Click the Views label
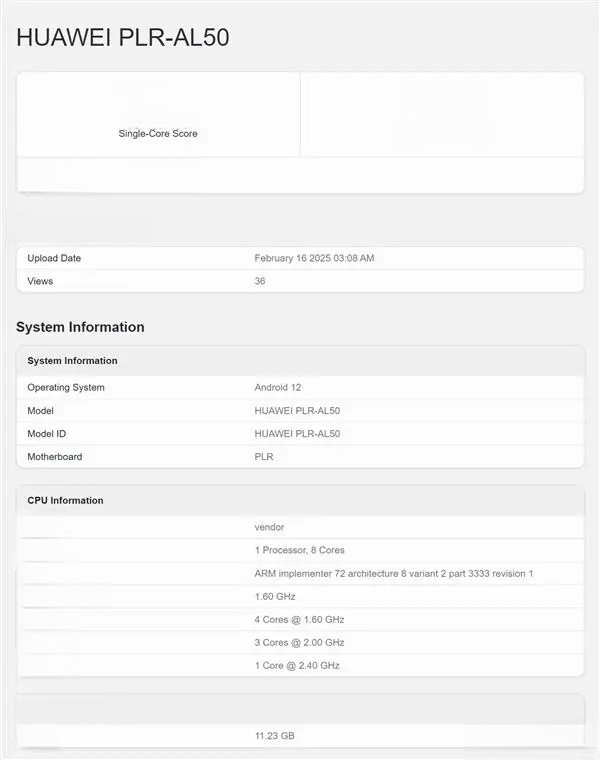The width and height of the screenshot is (600, 760). tap(40, 281)
